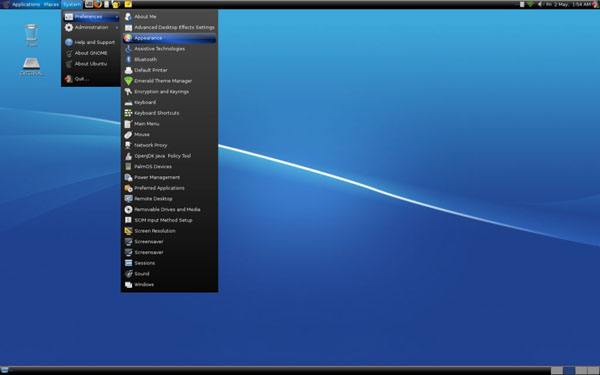Launch Firefox from top panel
600x375 pixels.
[98, 4]
